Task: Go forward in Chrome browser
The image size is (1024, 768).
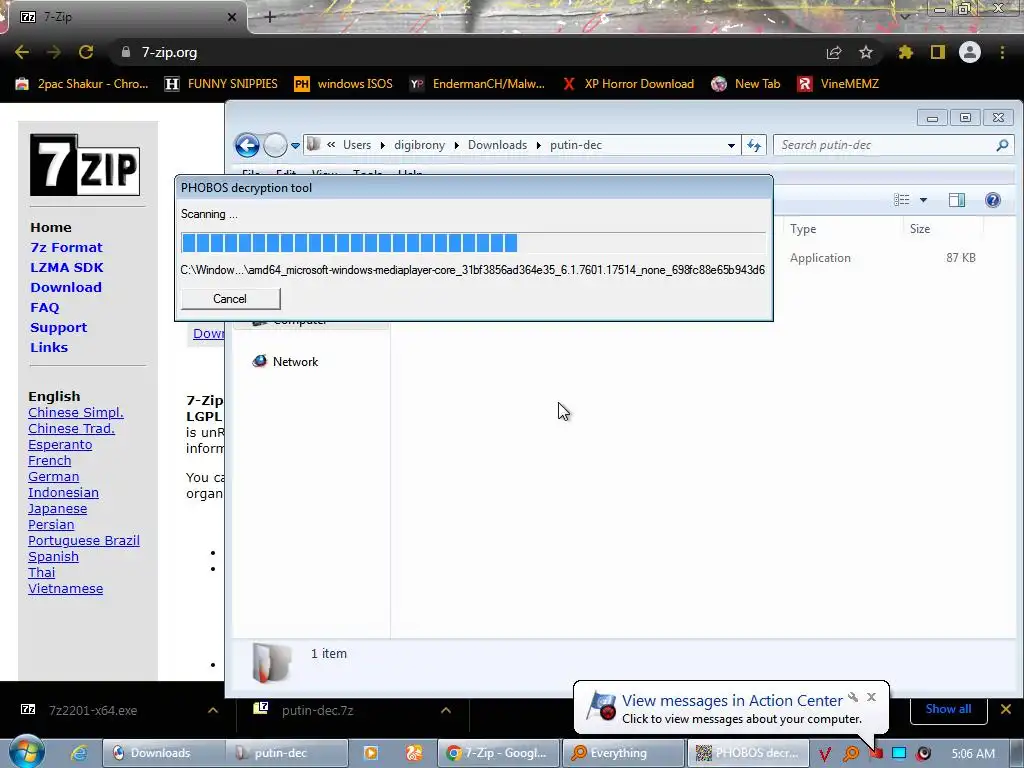Action: click(x=54, y=52)
